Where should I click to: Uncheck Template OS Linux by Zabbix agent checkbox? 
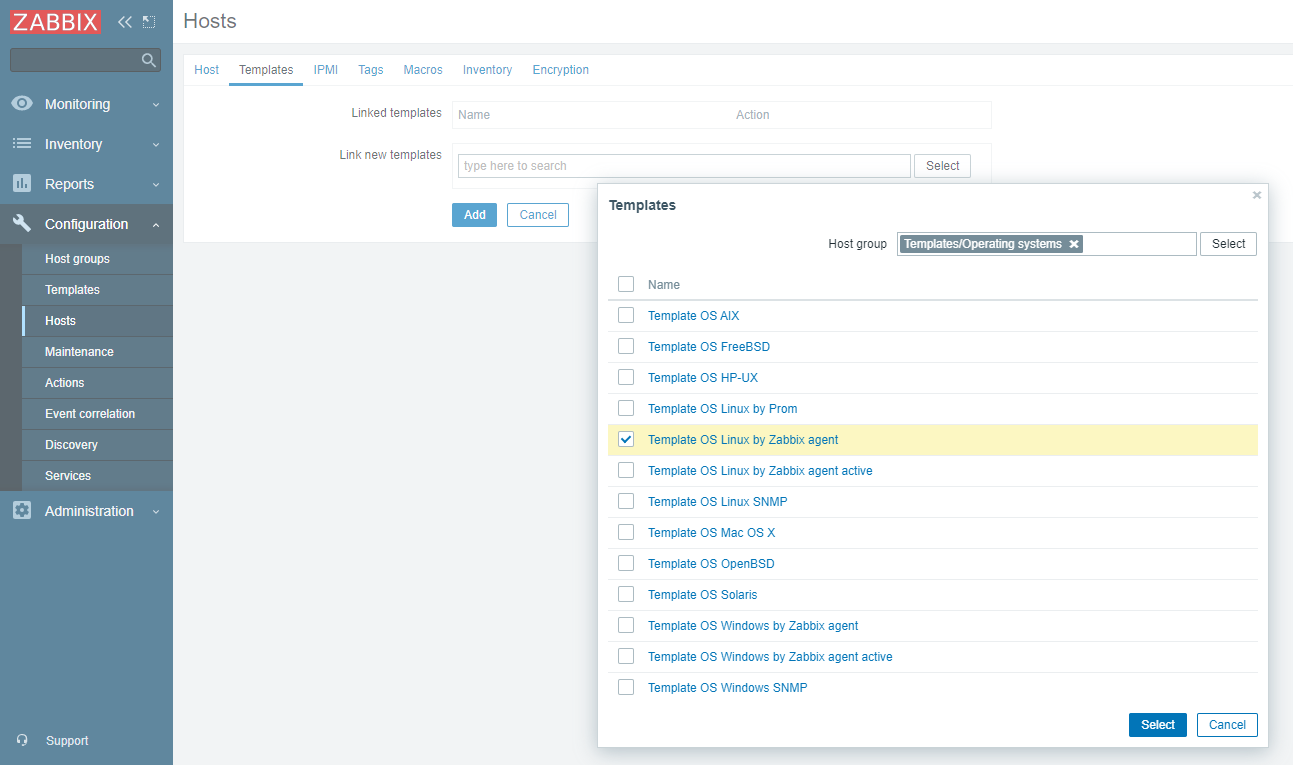(x=626, y=439)
